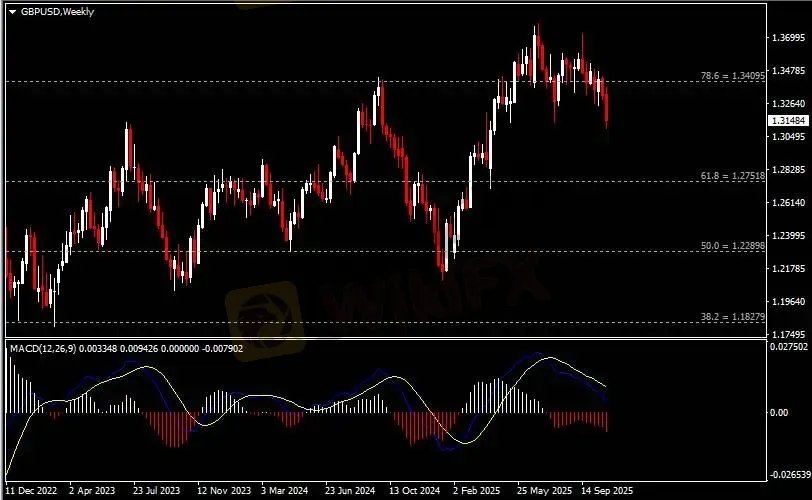Click the dropdown triangle beside GBPUSD,Weekly
Viewport: 812px width, 500px height.
click(12, 11)
